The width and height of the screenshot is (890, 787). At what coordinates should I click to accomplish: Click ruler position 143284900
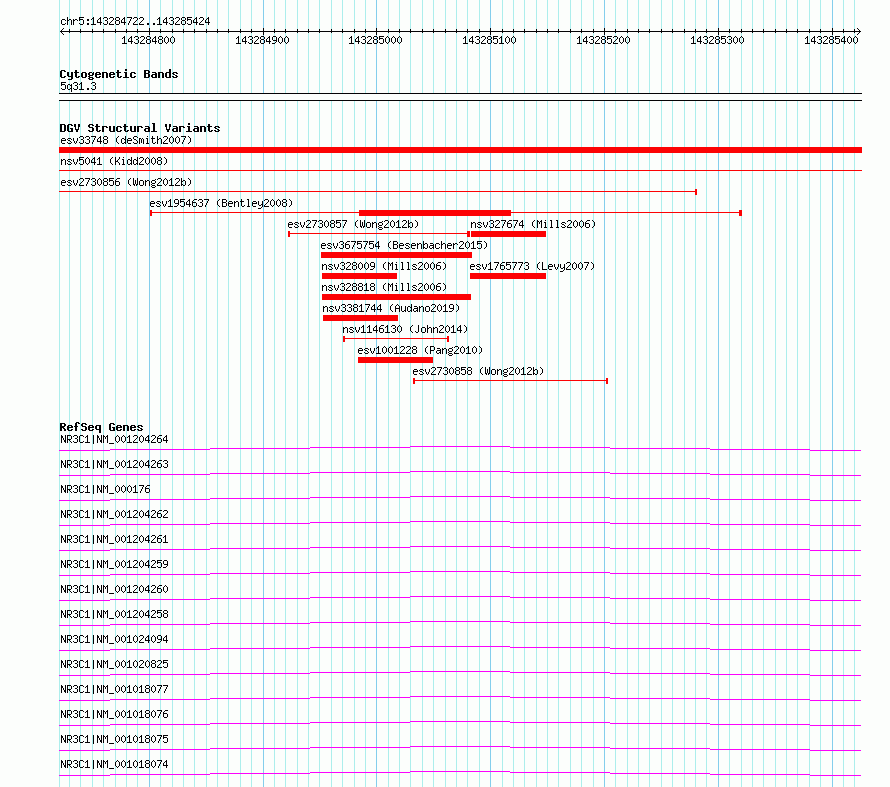click(x=262, y=40)
